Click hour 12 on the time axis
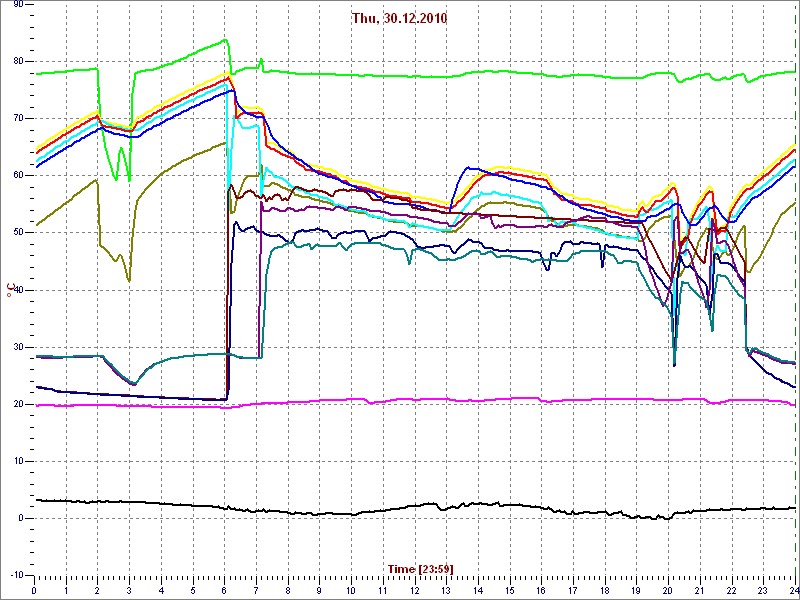800x600 pixels. click(x=415, y=591)
